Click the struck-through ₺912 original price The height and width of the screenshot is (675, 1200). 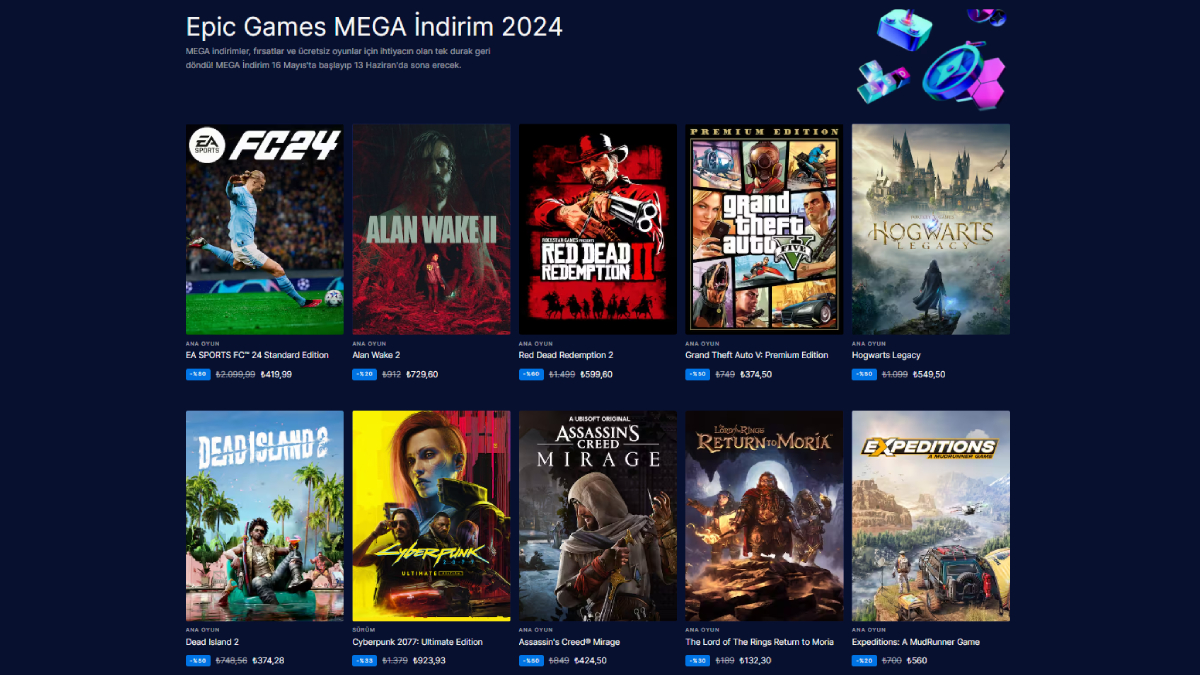[x=392, y=375]
